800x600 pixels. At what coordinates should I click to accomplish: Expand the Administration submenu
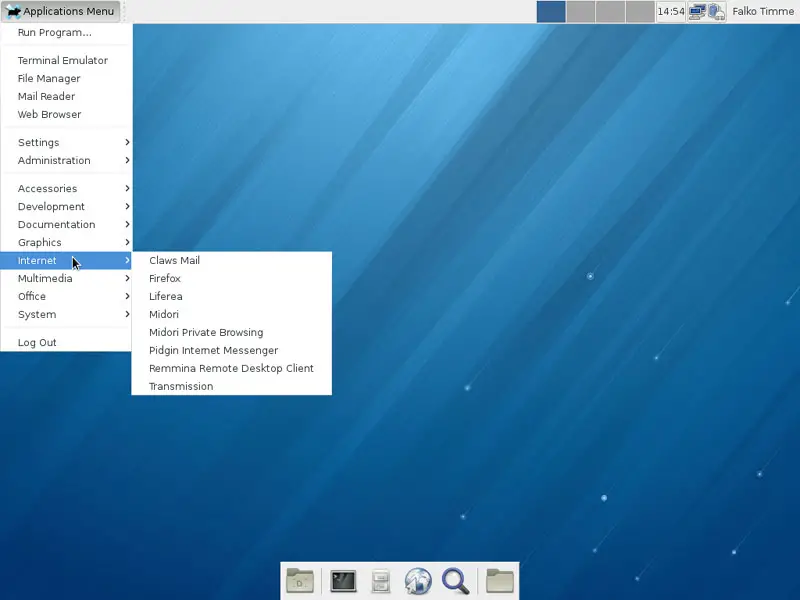tap(66, 160)
